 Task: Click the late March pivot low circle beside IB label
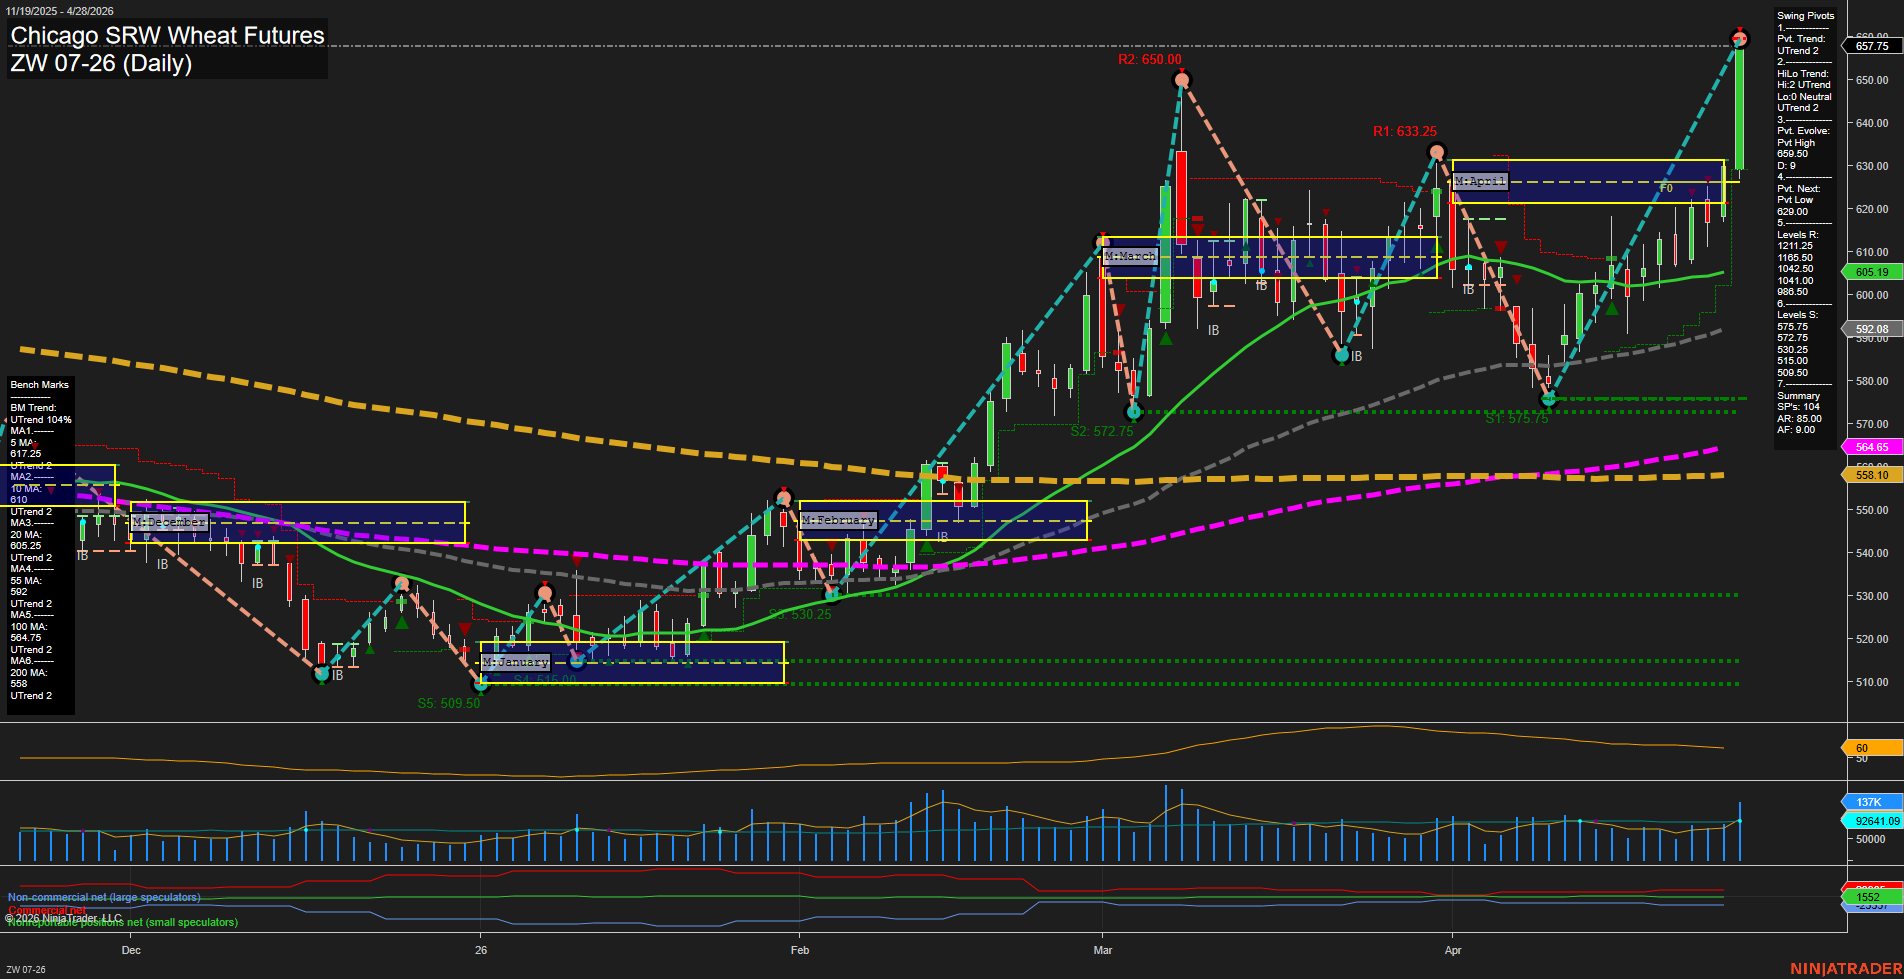tap(1342, 355)
